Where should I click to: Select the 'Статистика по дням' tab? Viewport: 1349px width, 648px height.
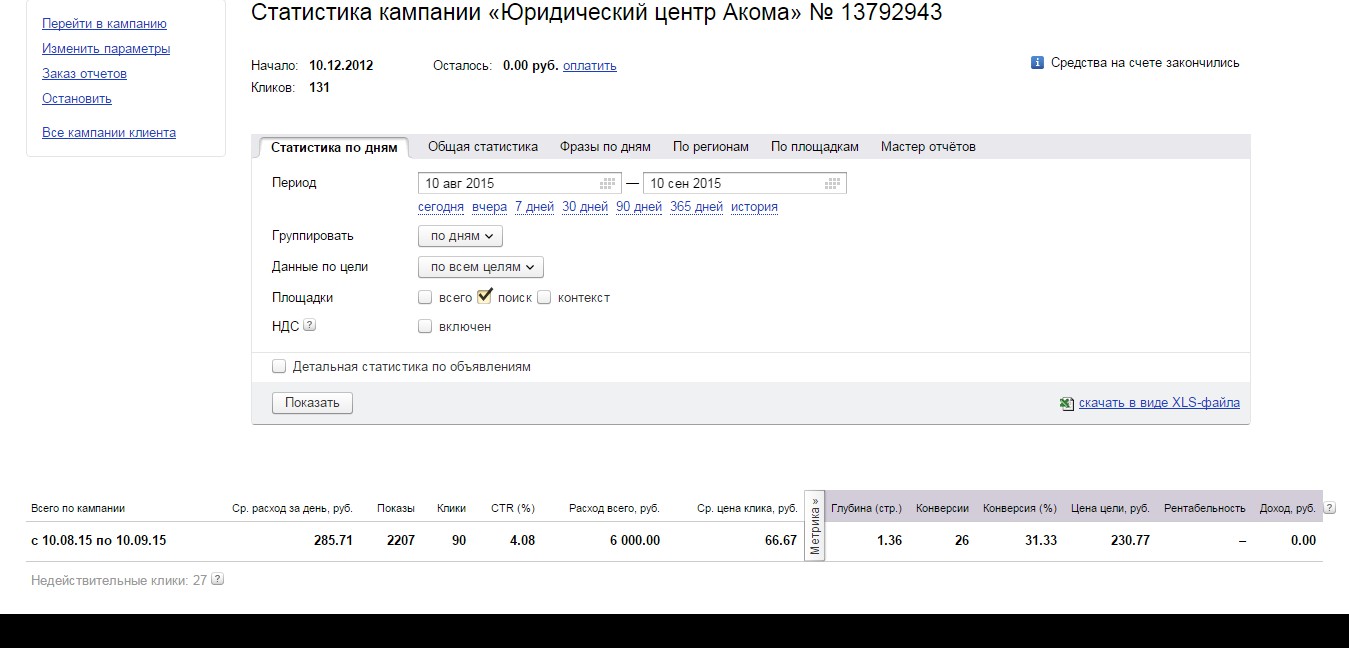point(334,147)
